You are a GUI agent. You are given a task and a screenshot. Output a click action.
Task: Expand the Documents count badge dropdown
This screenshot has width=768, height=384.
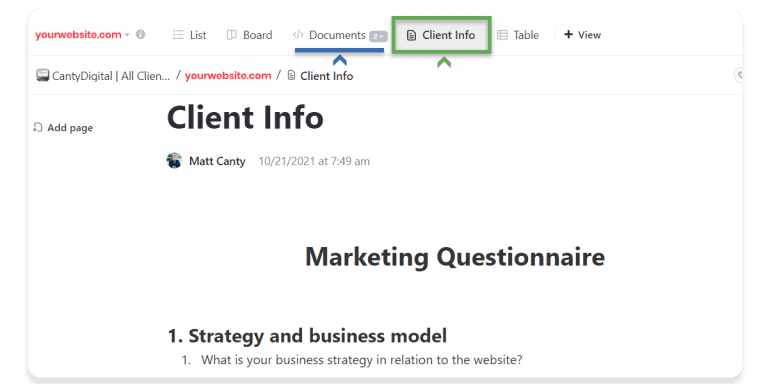pos(378,36)
